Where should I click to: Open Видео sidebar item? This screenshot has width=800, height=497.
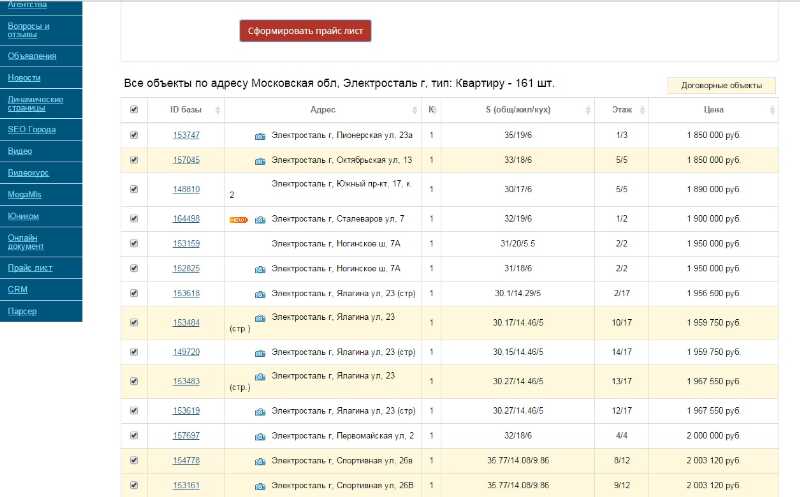point(20,151)
